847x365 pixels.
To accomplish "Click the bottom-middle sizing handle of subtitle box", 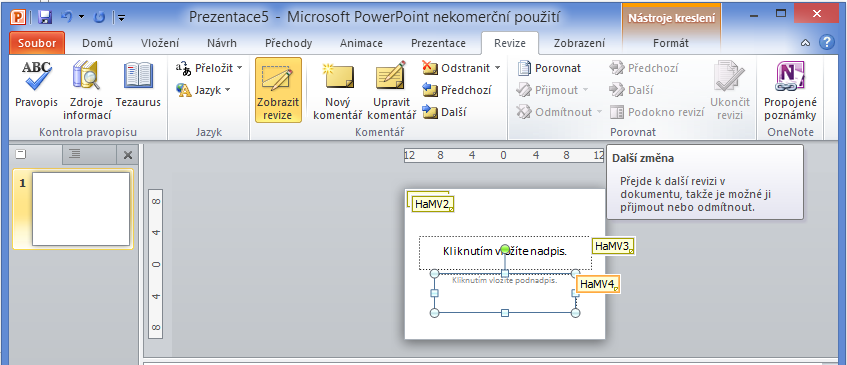I will 505,313.
